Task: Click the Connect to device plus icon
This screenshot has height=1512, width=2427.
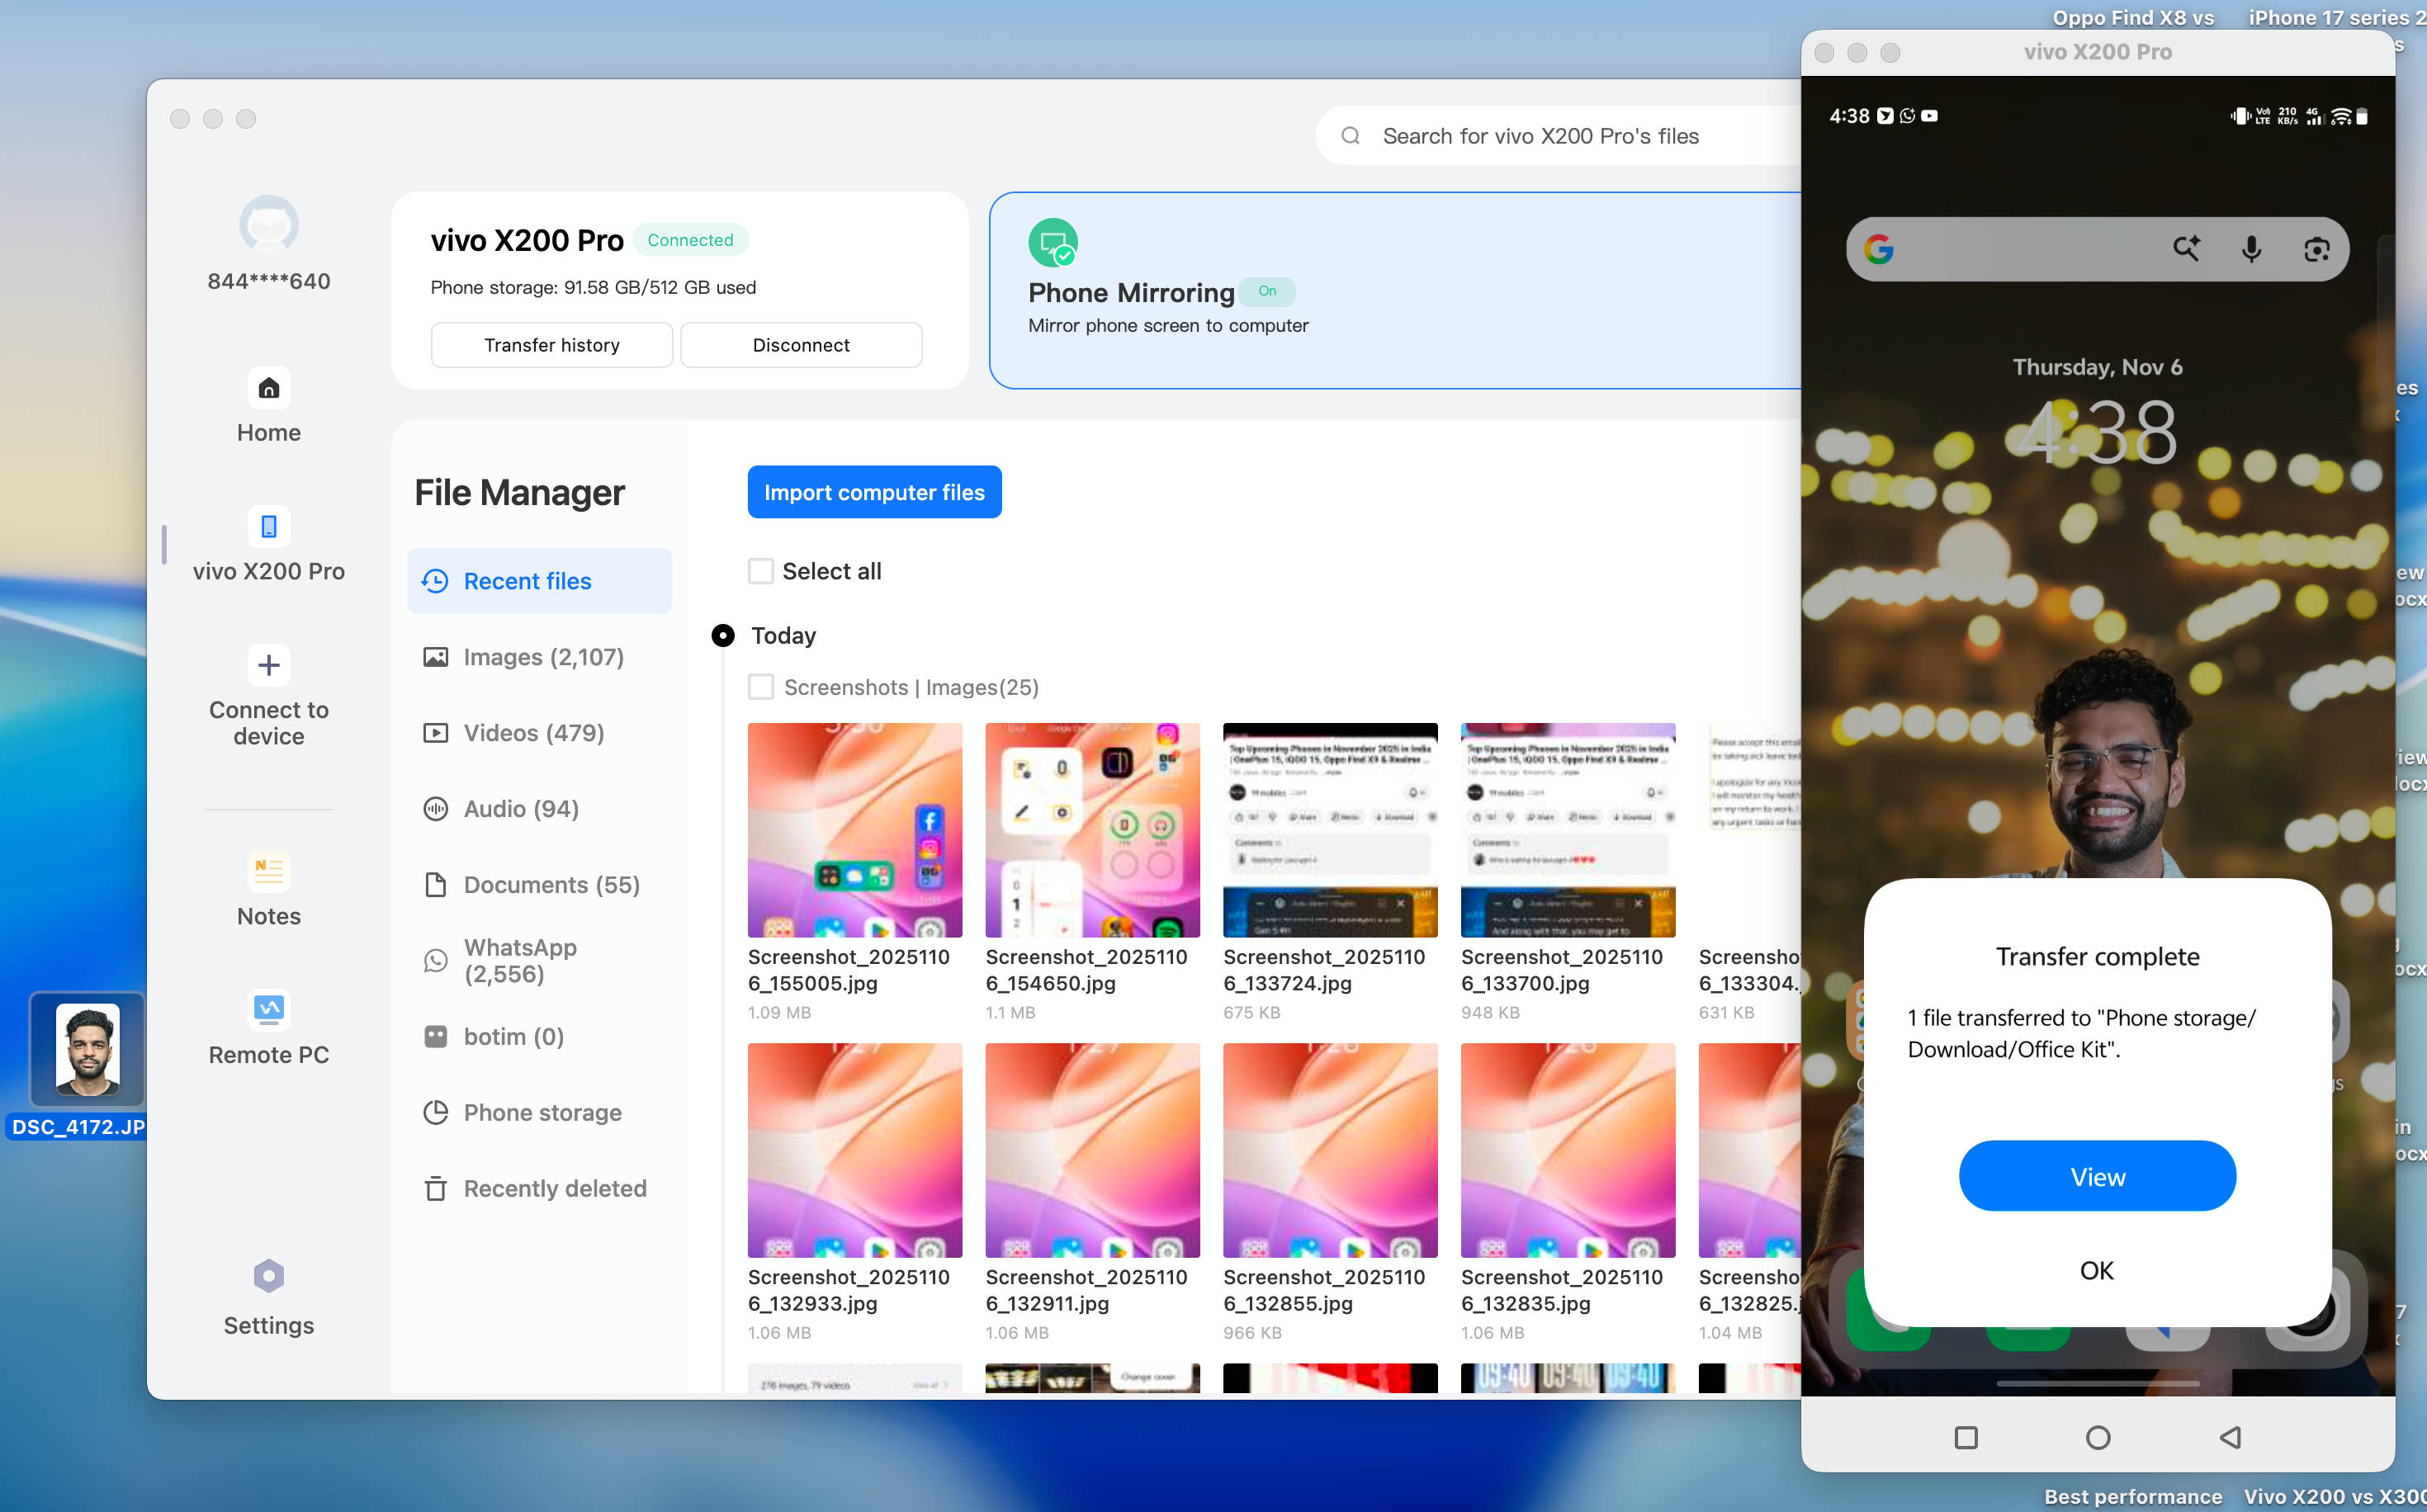Action: click(x=268, y=665)
